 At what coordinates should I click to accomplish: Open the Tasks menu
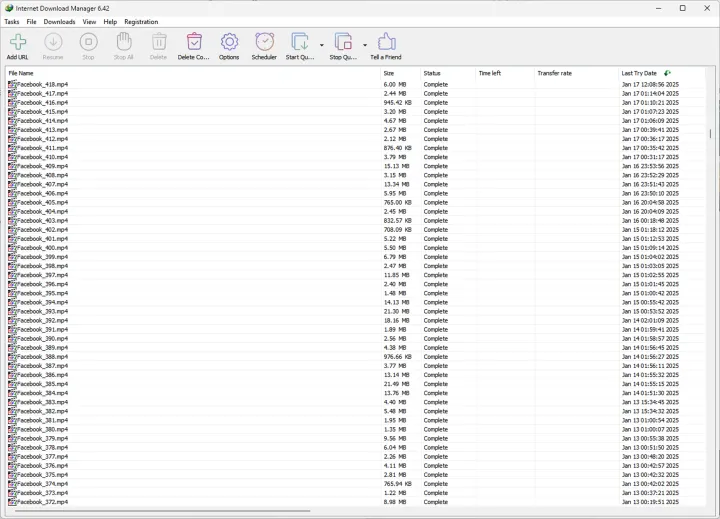pyautogui.click(x=12, y=21)
